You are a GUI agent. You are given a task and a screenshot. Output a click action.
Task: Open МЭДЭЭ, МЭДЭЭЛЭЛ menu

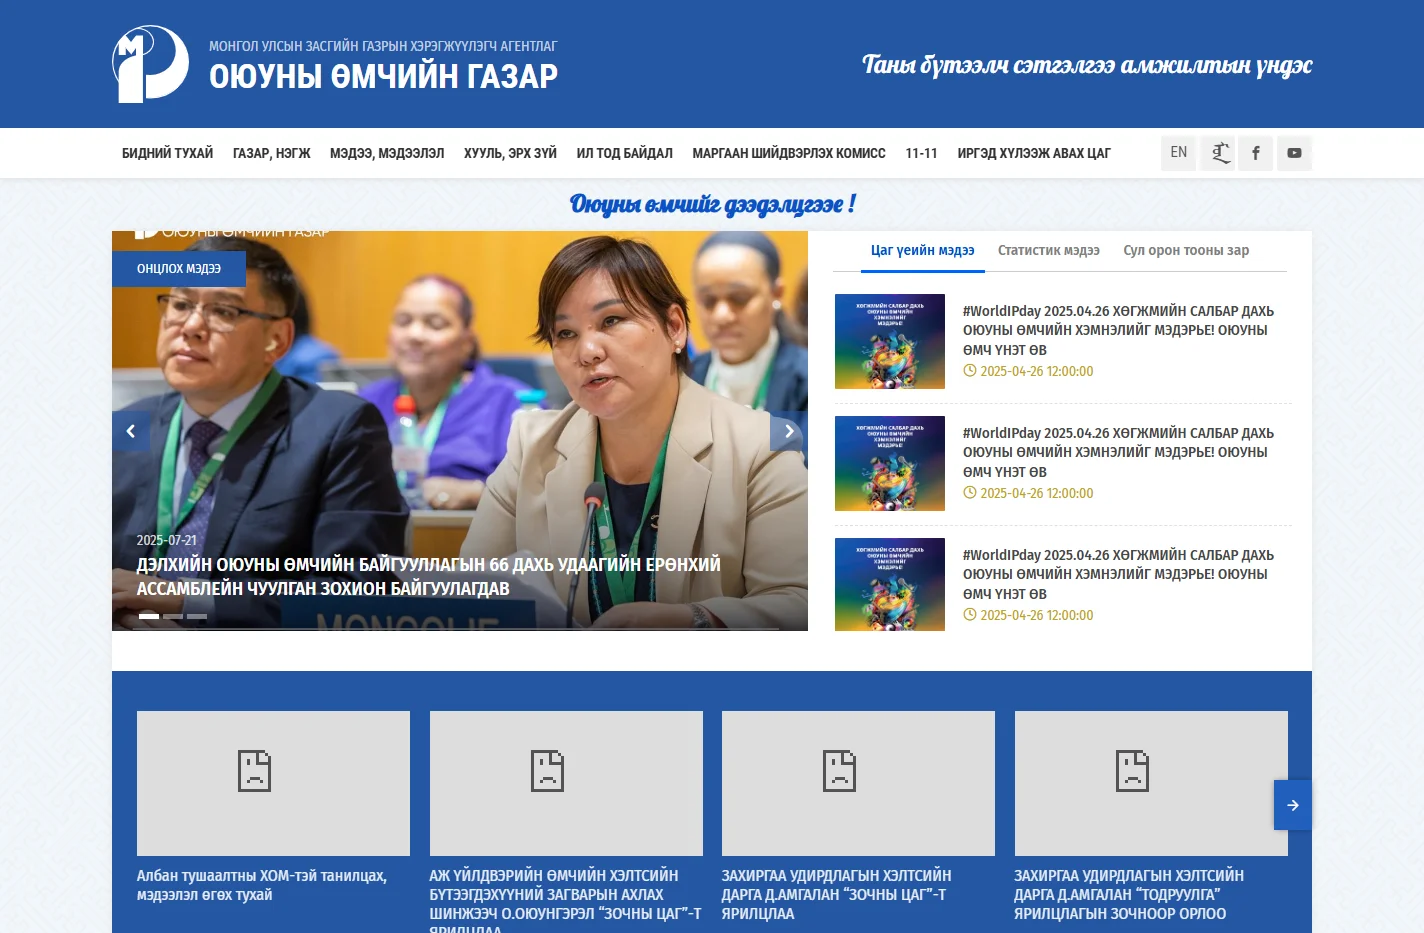pos(387,153)
